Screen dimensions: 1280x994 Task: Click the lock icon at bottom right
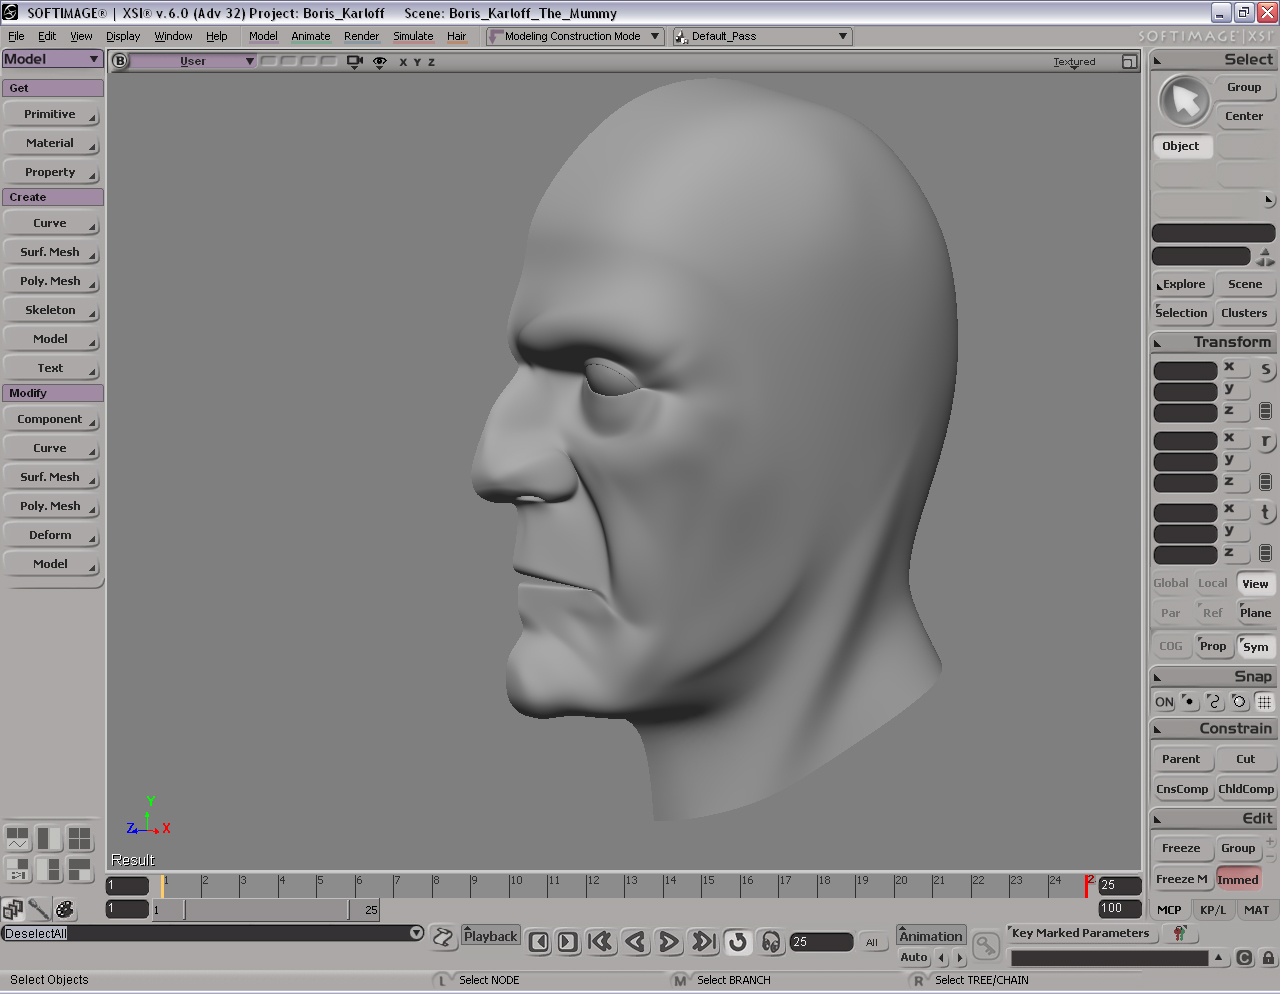(x=1268, y=958)
